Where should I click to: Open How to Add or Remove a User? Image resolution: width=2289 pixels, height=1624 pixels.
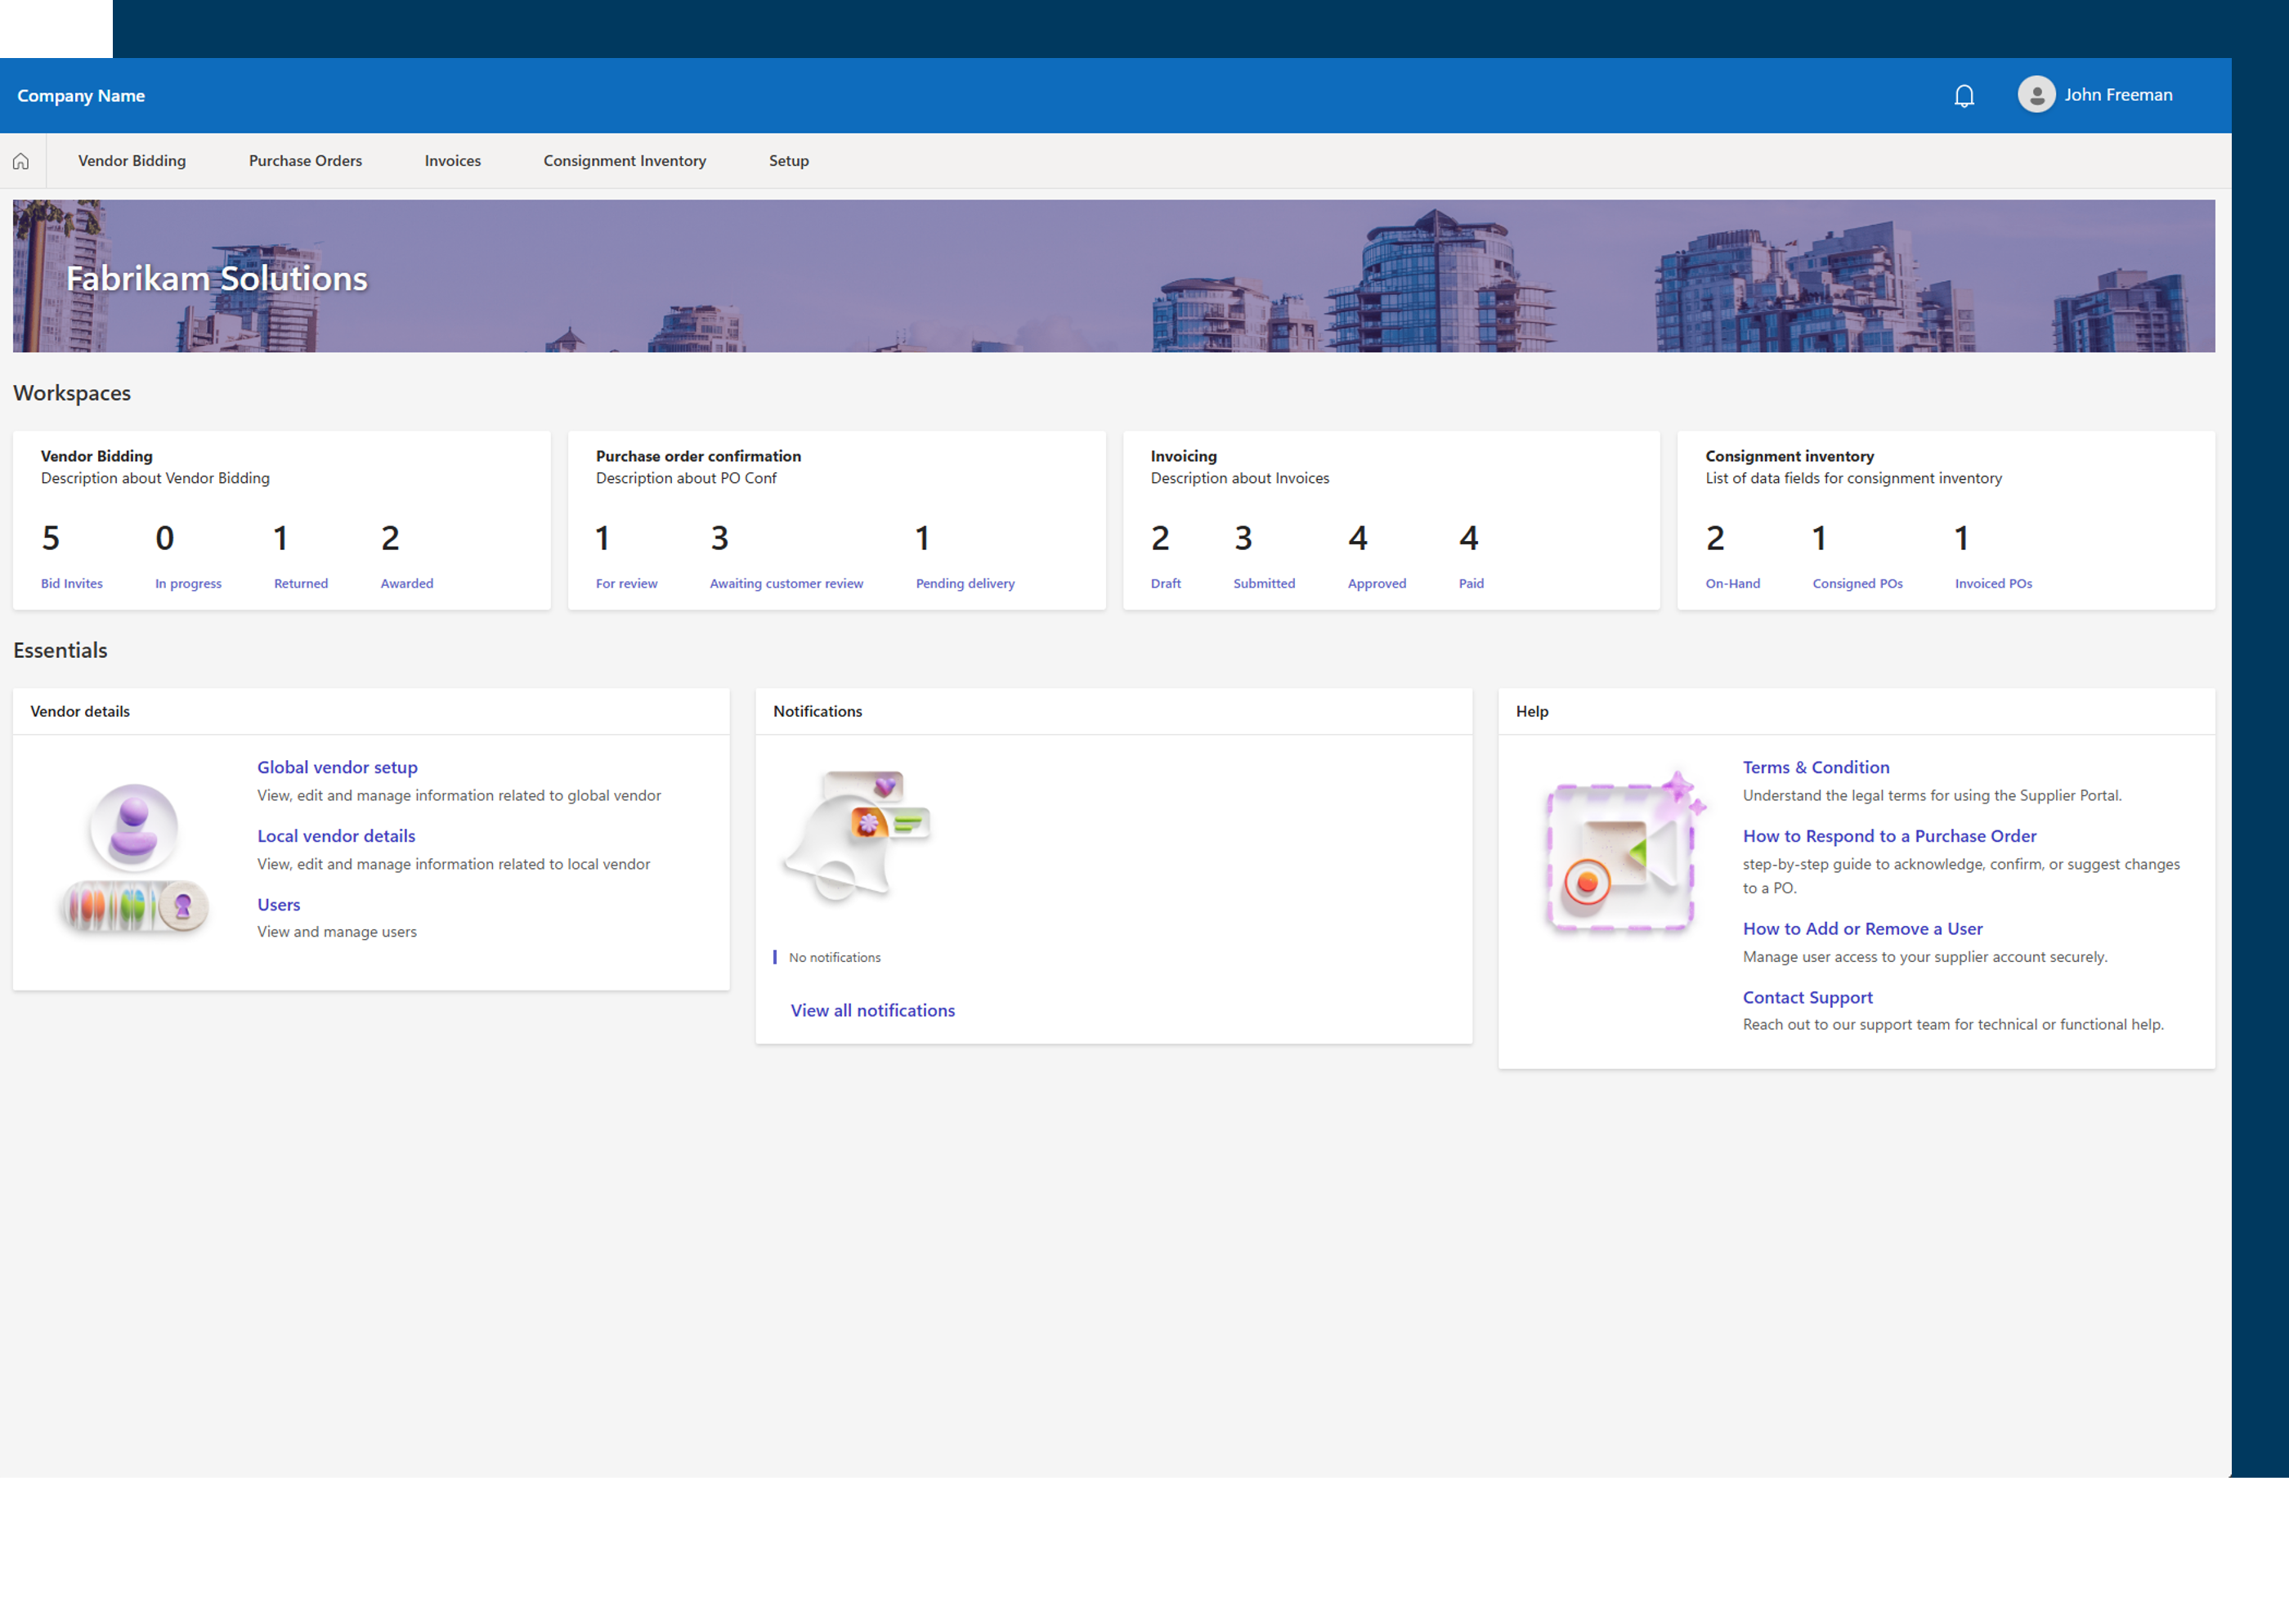tap(1862, 928)
